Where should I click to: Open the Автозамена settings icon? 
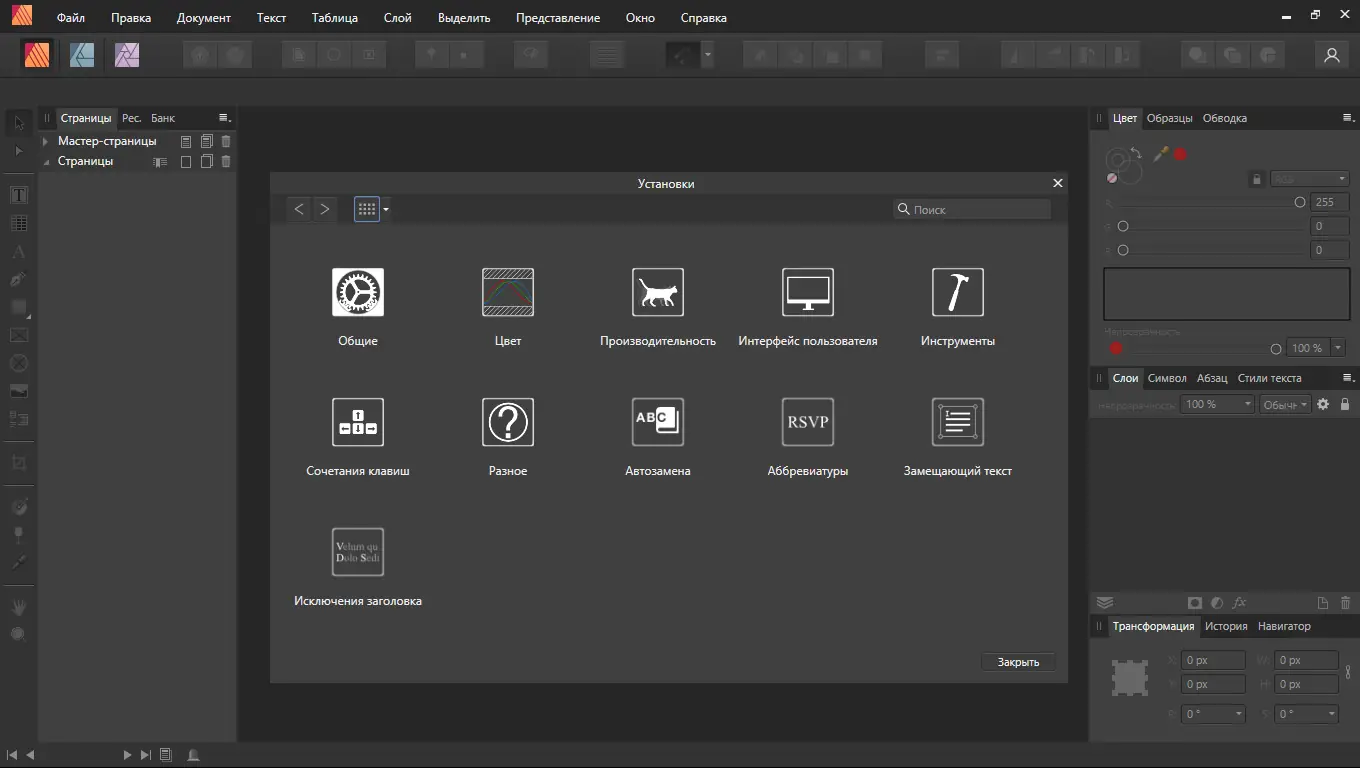coord(658,422)
